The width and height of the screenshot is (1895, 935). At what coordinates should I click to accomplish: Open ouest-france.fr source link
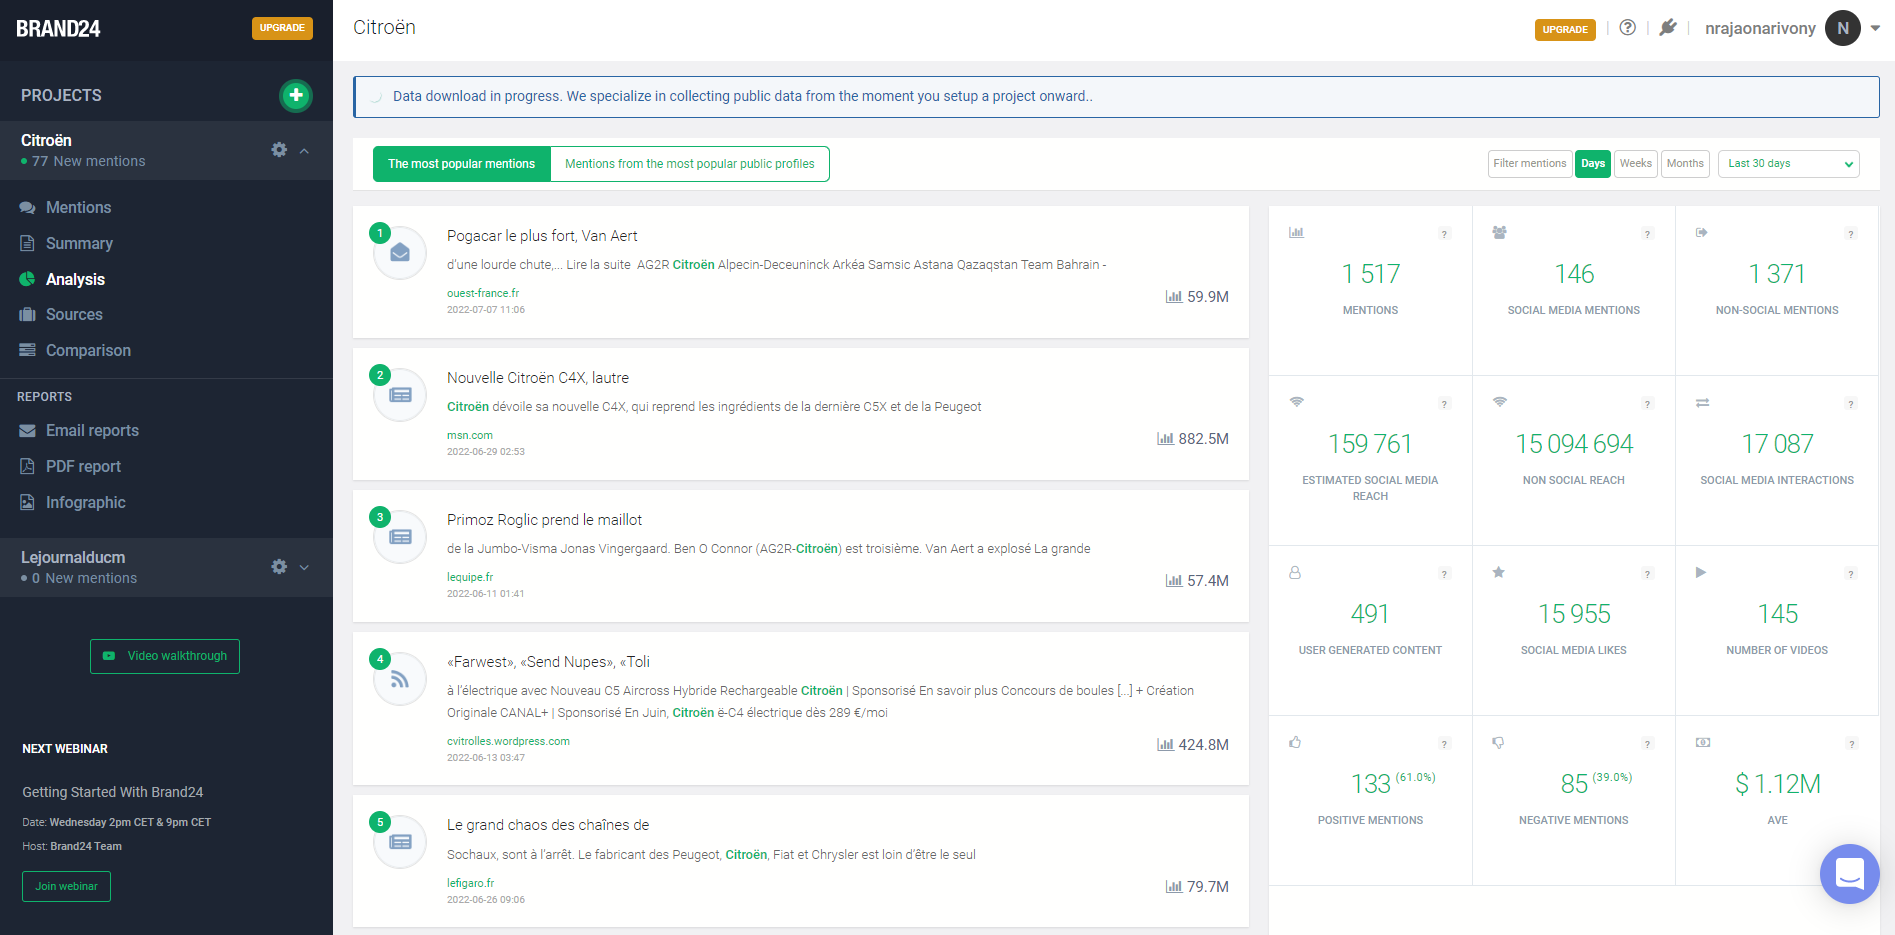tap(483, 293)
